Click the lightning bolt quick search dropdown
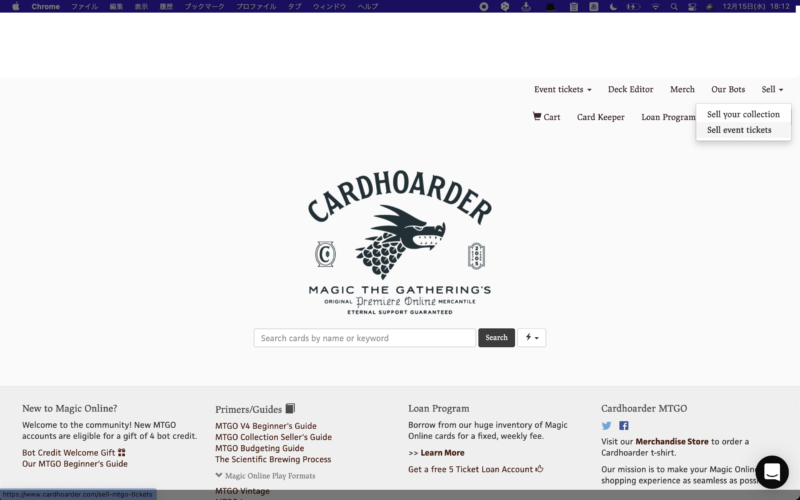This screenshot has height=500, width=800. (x=532, y=338)
